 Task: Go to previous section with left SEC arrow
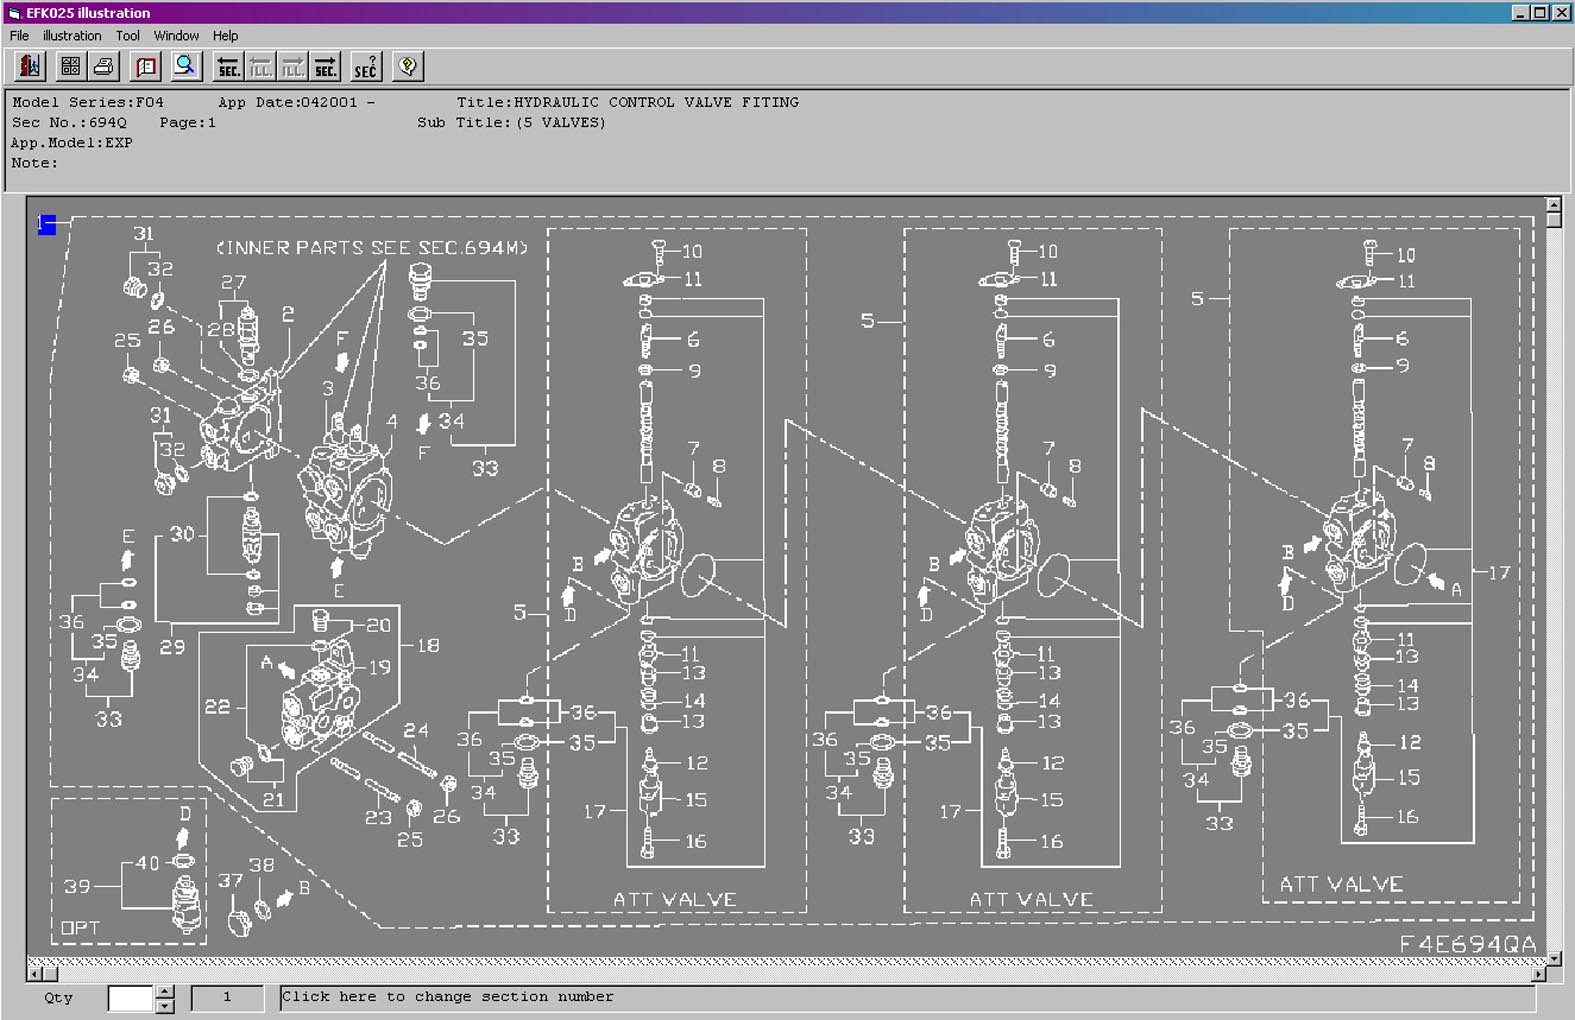pos(228,67)
